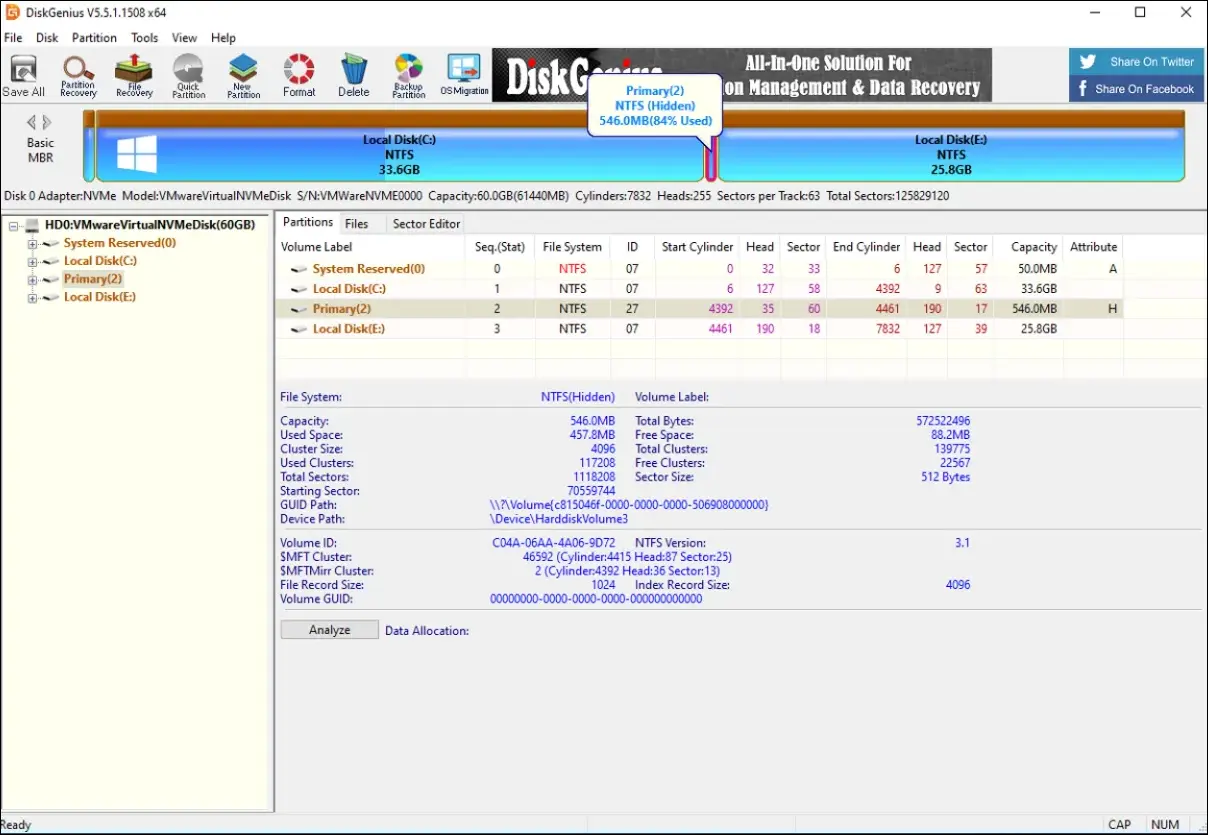
Task: Click the Format toolbar icon
Action: pos(298,76)
